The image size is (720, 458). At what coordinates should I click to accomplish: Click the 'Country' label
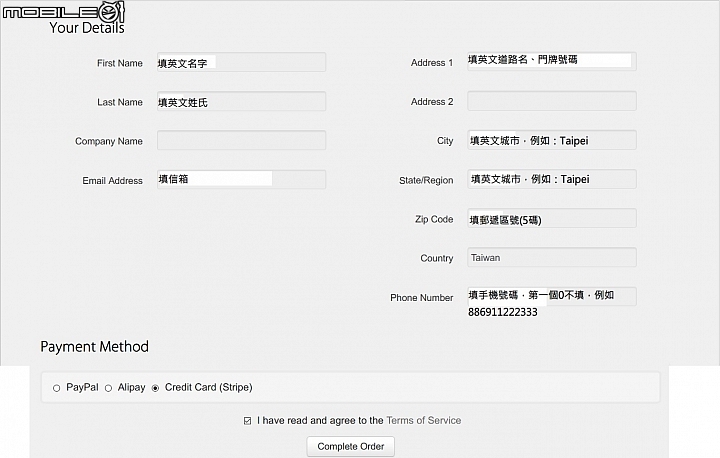[x=437, y=259]
